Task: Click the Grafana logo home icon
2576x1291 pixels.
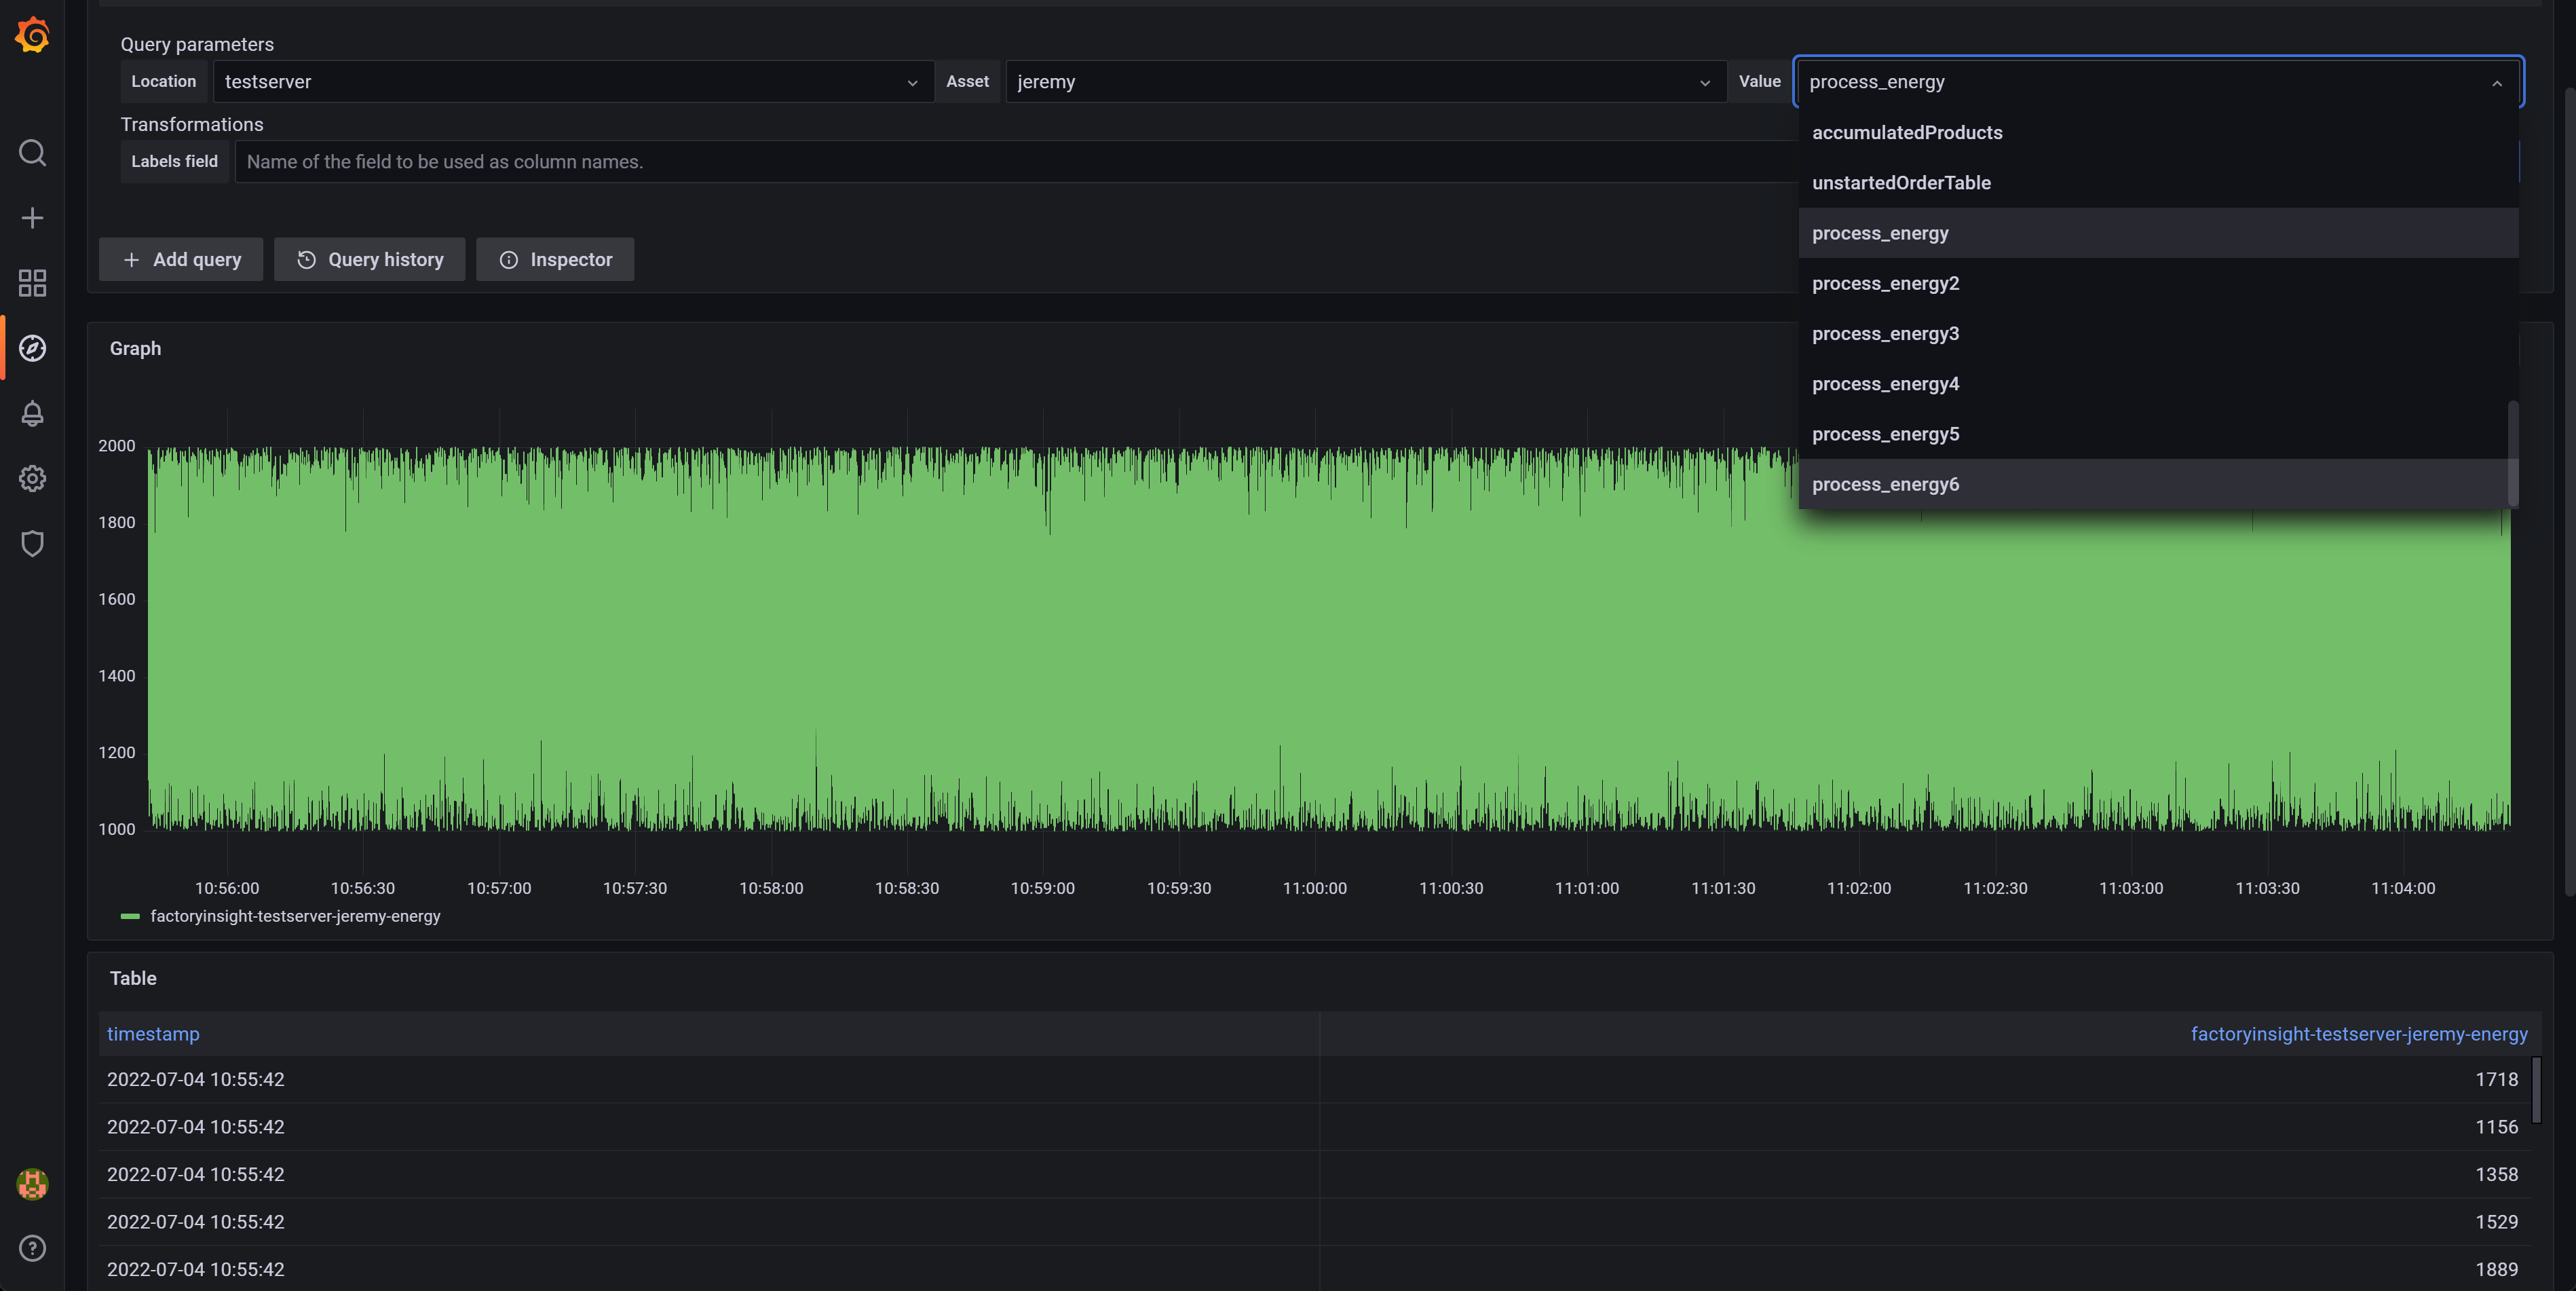Action: pyautogui.click(x=32, y=35)
